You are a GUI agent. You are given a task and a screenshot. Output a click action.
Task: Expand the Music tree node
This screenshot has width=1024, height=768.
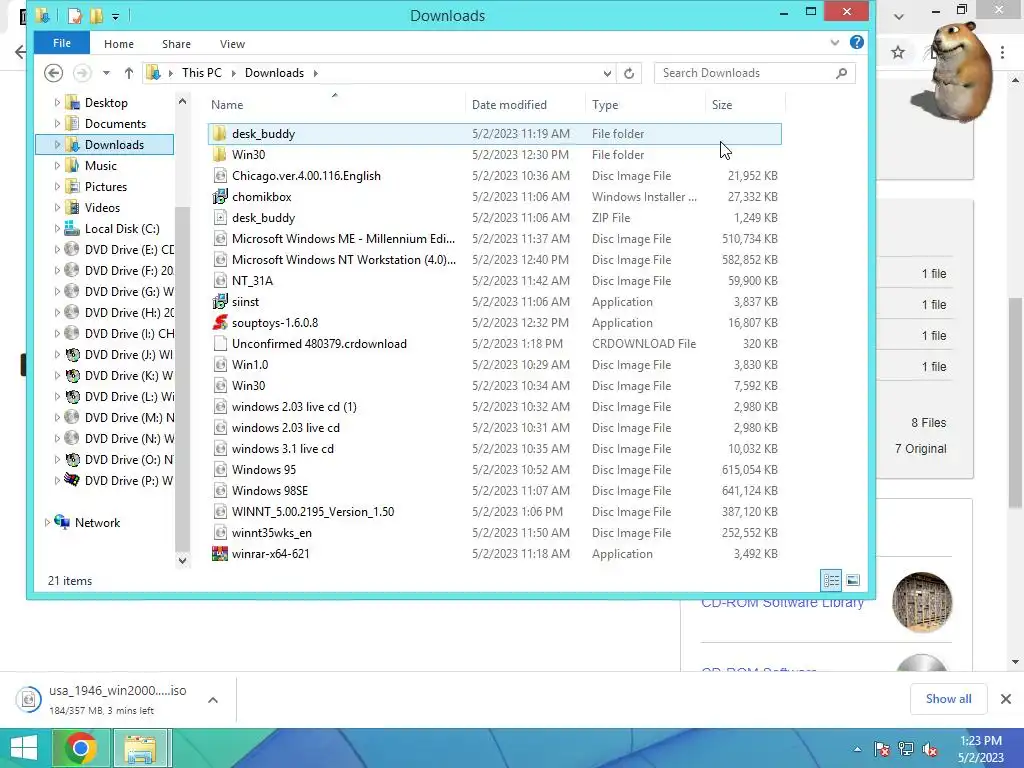point(57,165)
